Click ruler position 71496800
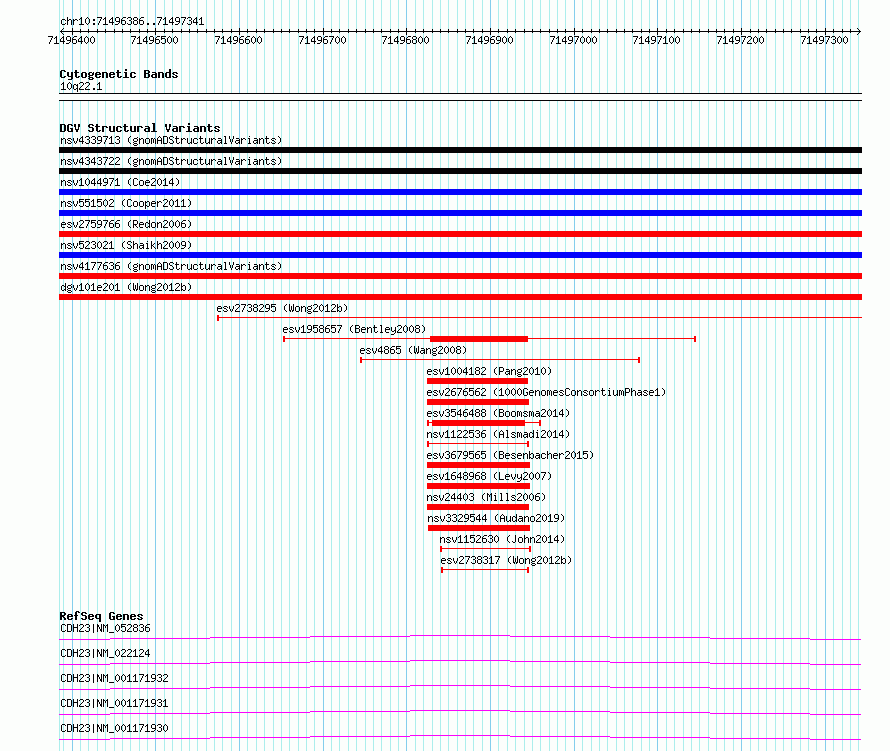Image resolution: width=890 pixels, height=751 pixels. [405, 40]
